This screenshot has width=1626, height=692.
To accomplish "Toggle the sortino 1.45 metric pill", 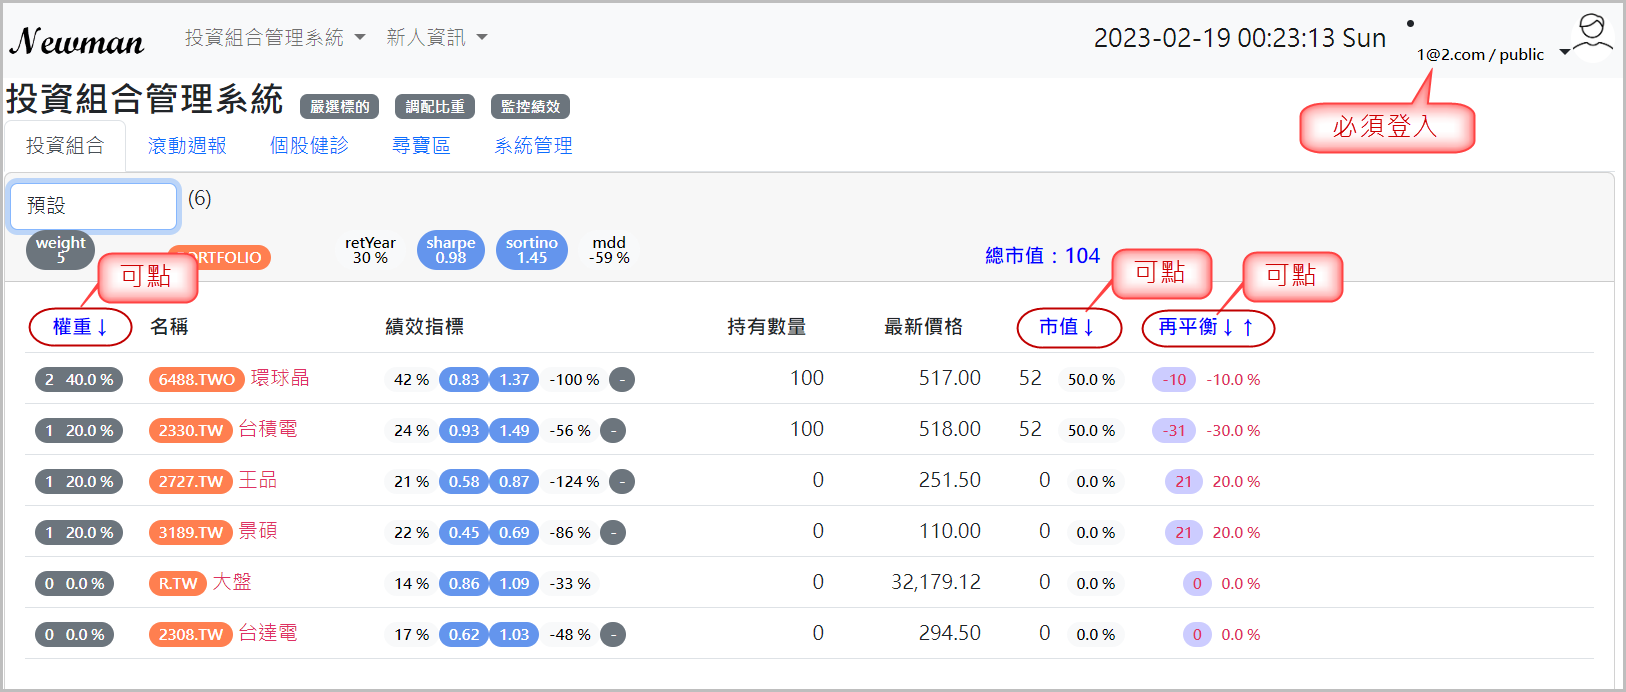I will pos(531,250).
